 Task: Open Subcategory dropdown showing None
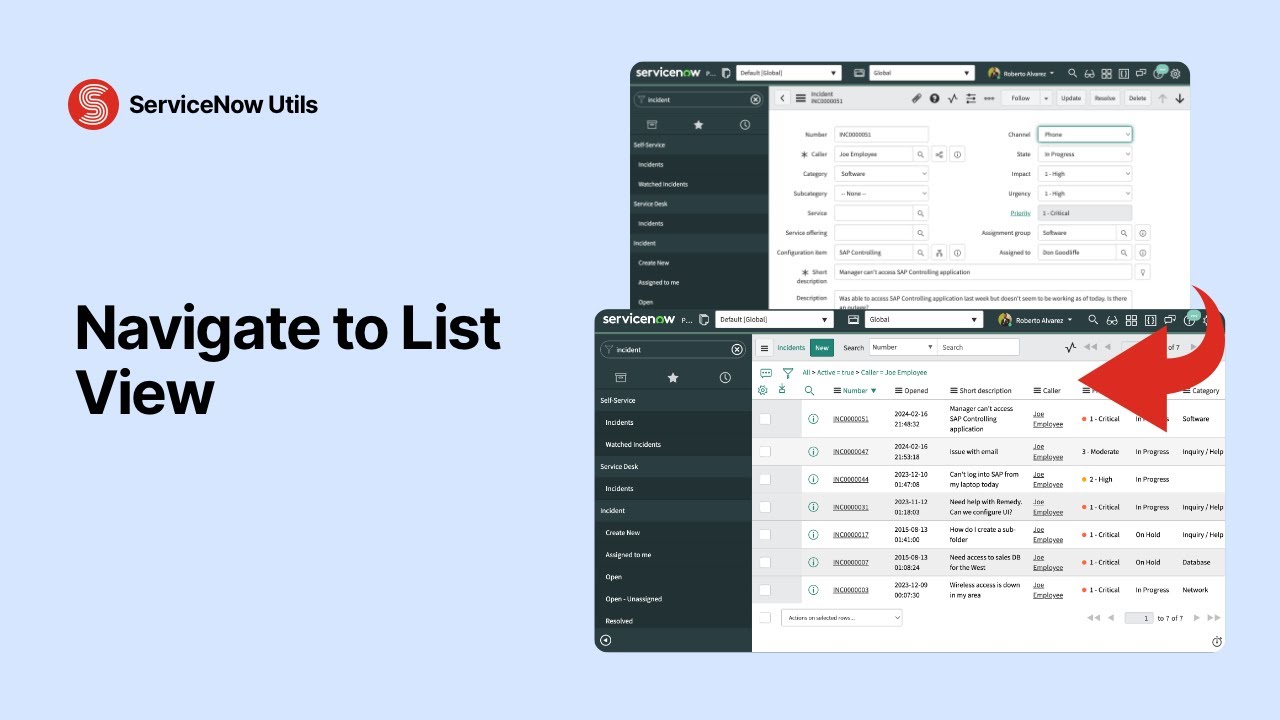point(882,193)
